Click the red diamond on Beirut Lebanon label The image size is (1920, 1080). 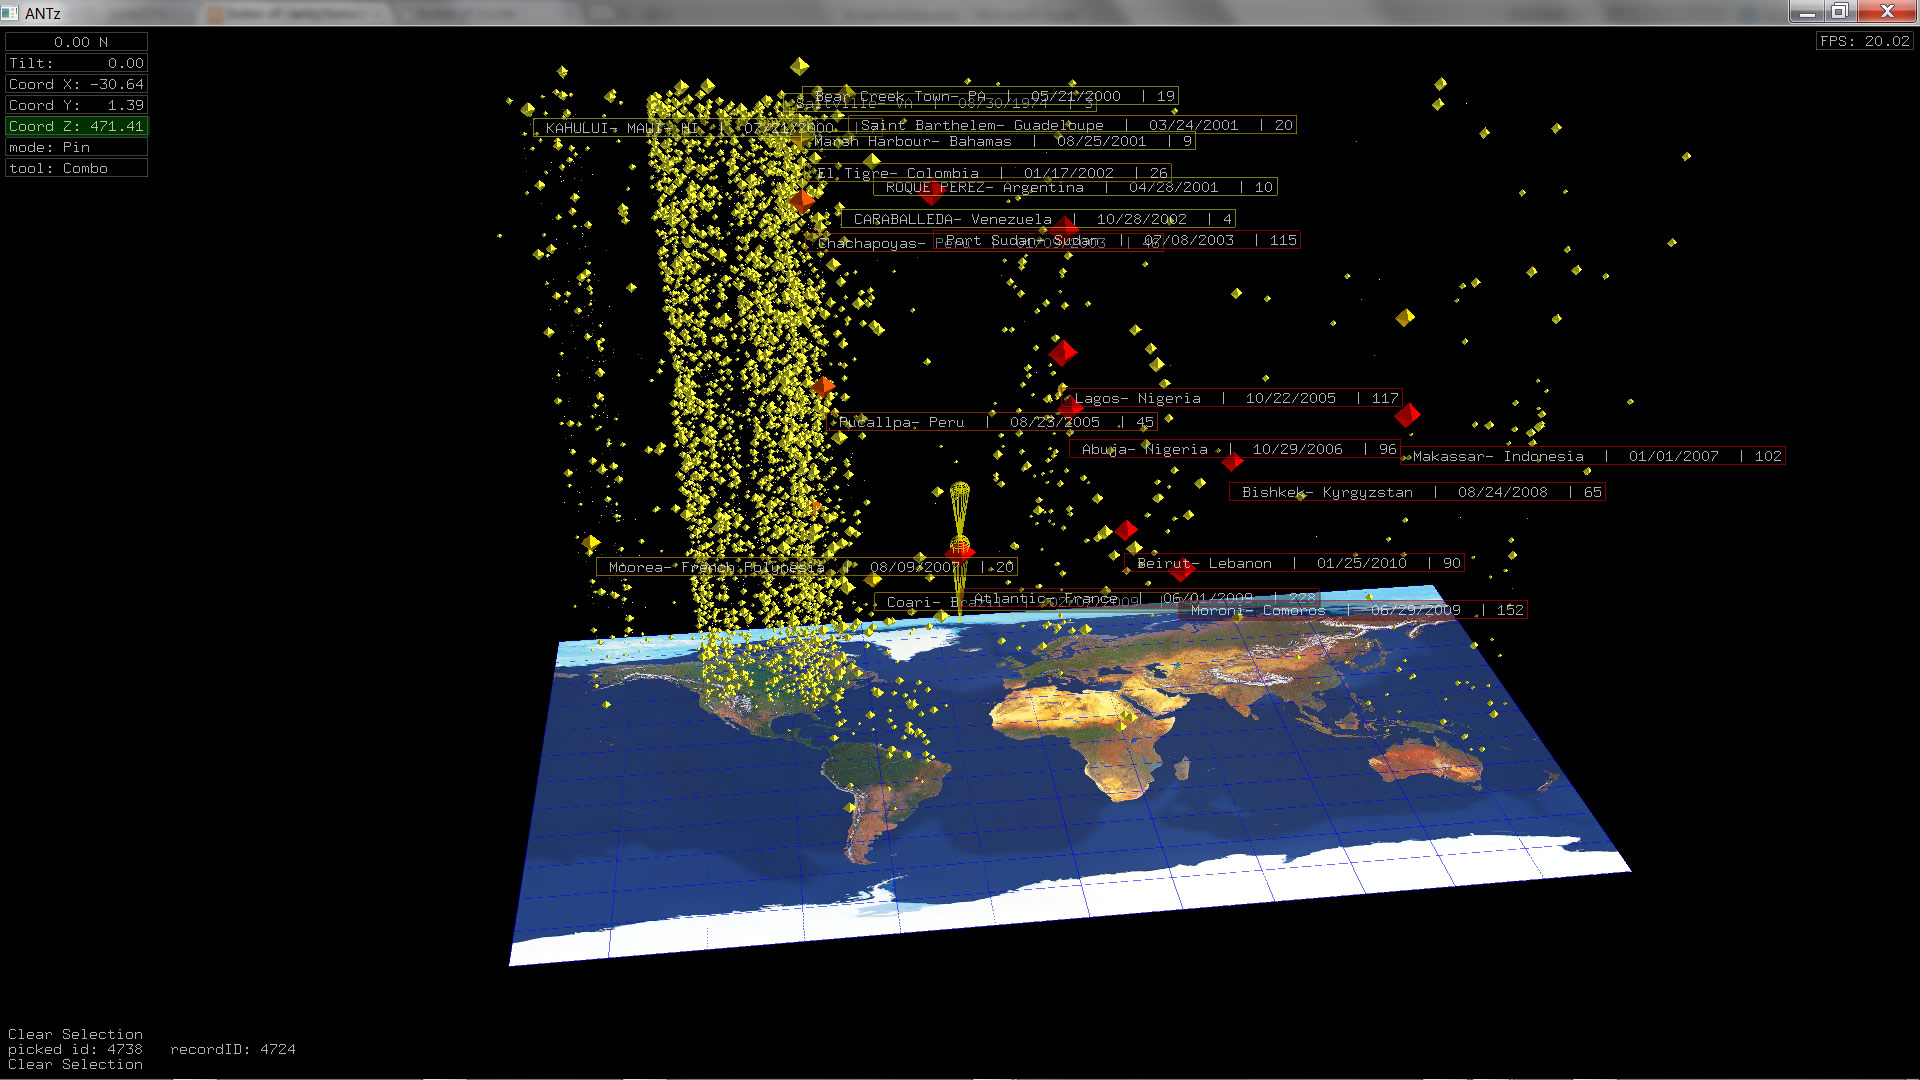[1181, 570]
